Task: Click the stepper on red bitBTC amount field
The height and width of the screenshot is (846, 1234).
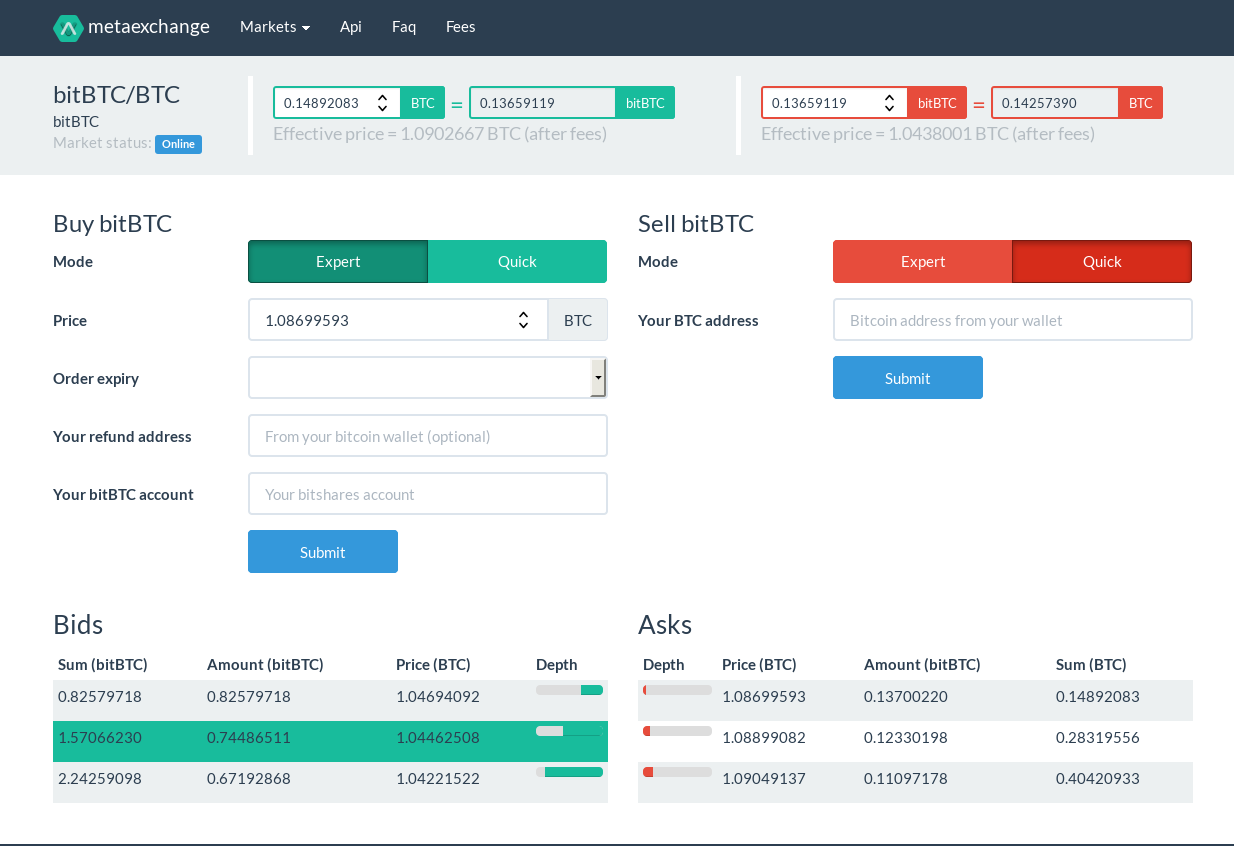Action: (889, 103)
